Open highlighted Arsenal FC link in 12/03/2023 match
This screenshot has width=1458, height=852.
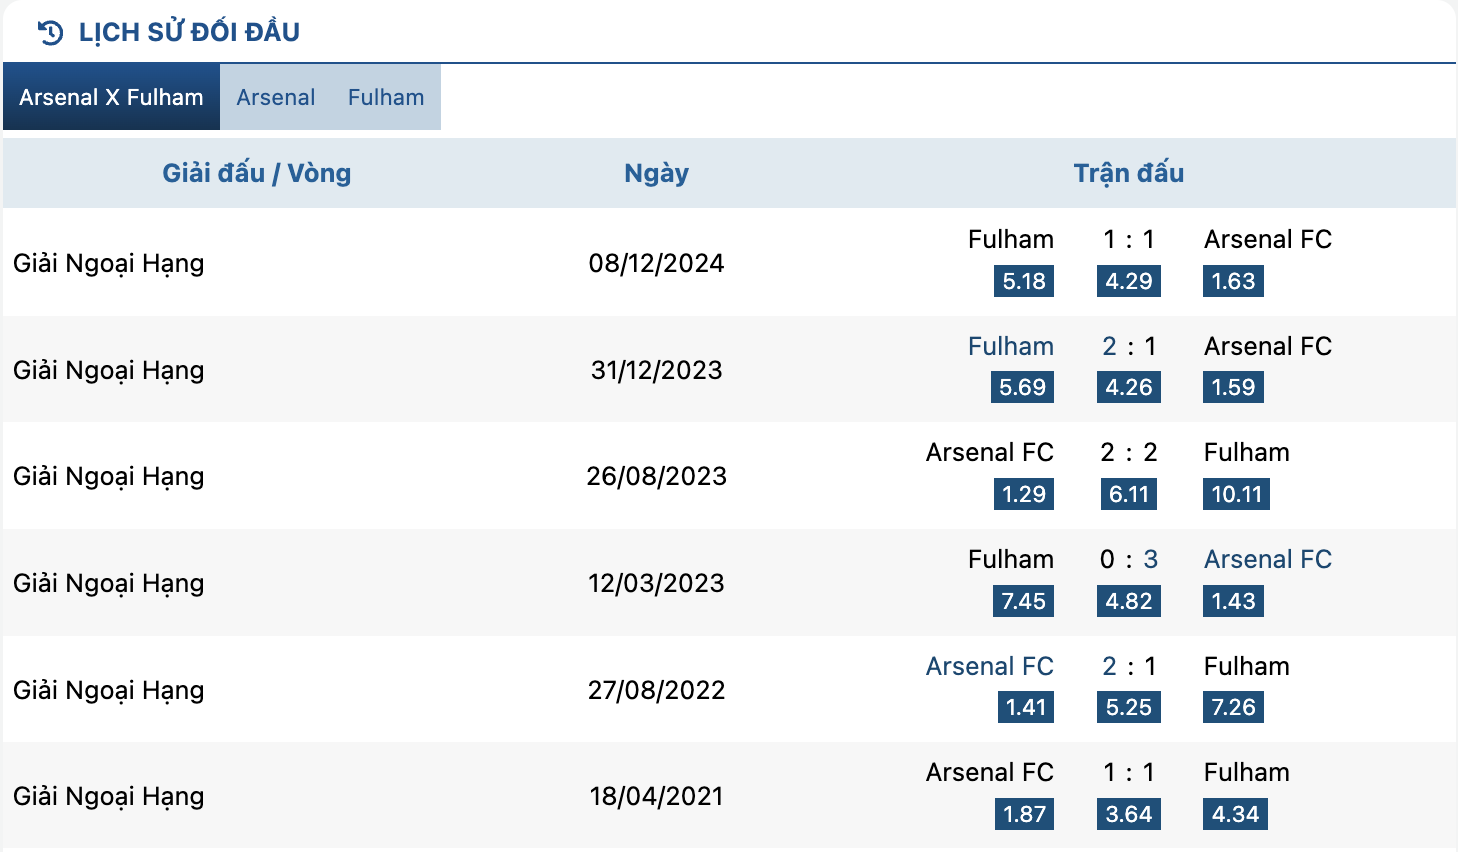pos(1268,559)
